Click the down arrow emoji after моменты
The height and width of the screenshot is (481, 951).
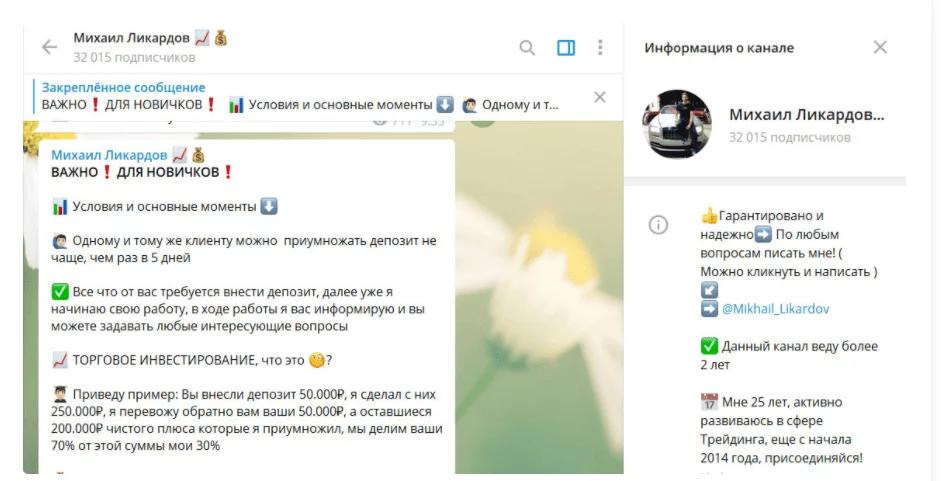click(x=269, y=207)
